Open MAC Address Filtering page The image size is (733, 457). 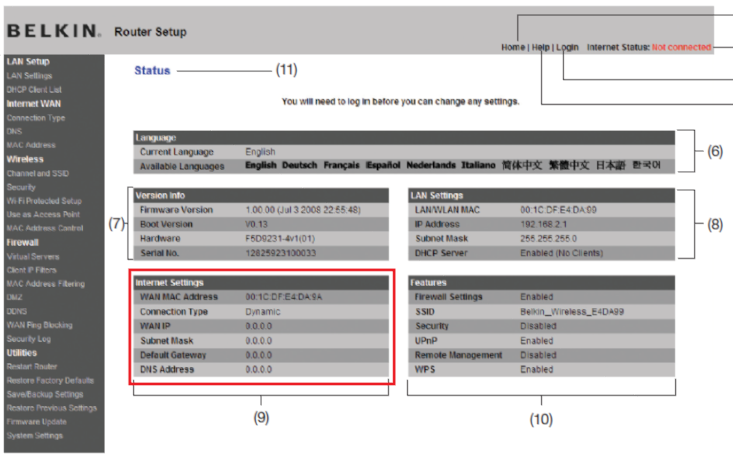coord(46,284)
